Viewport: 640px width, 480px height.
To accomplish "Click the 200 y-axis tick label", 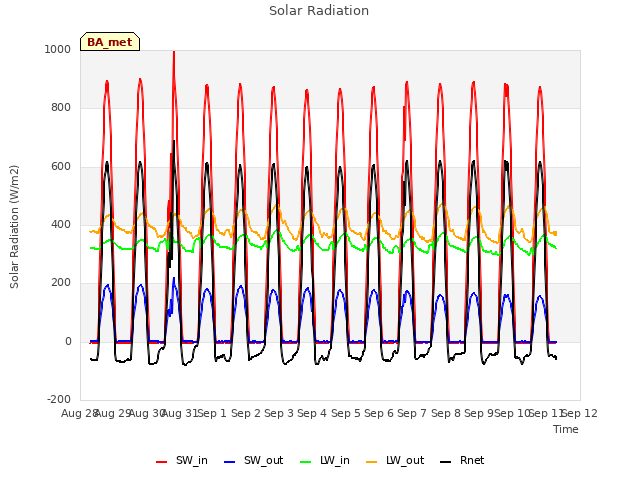I will 61,283.
